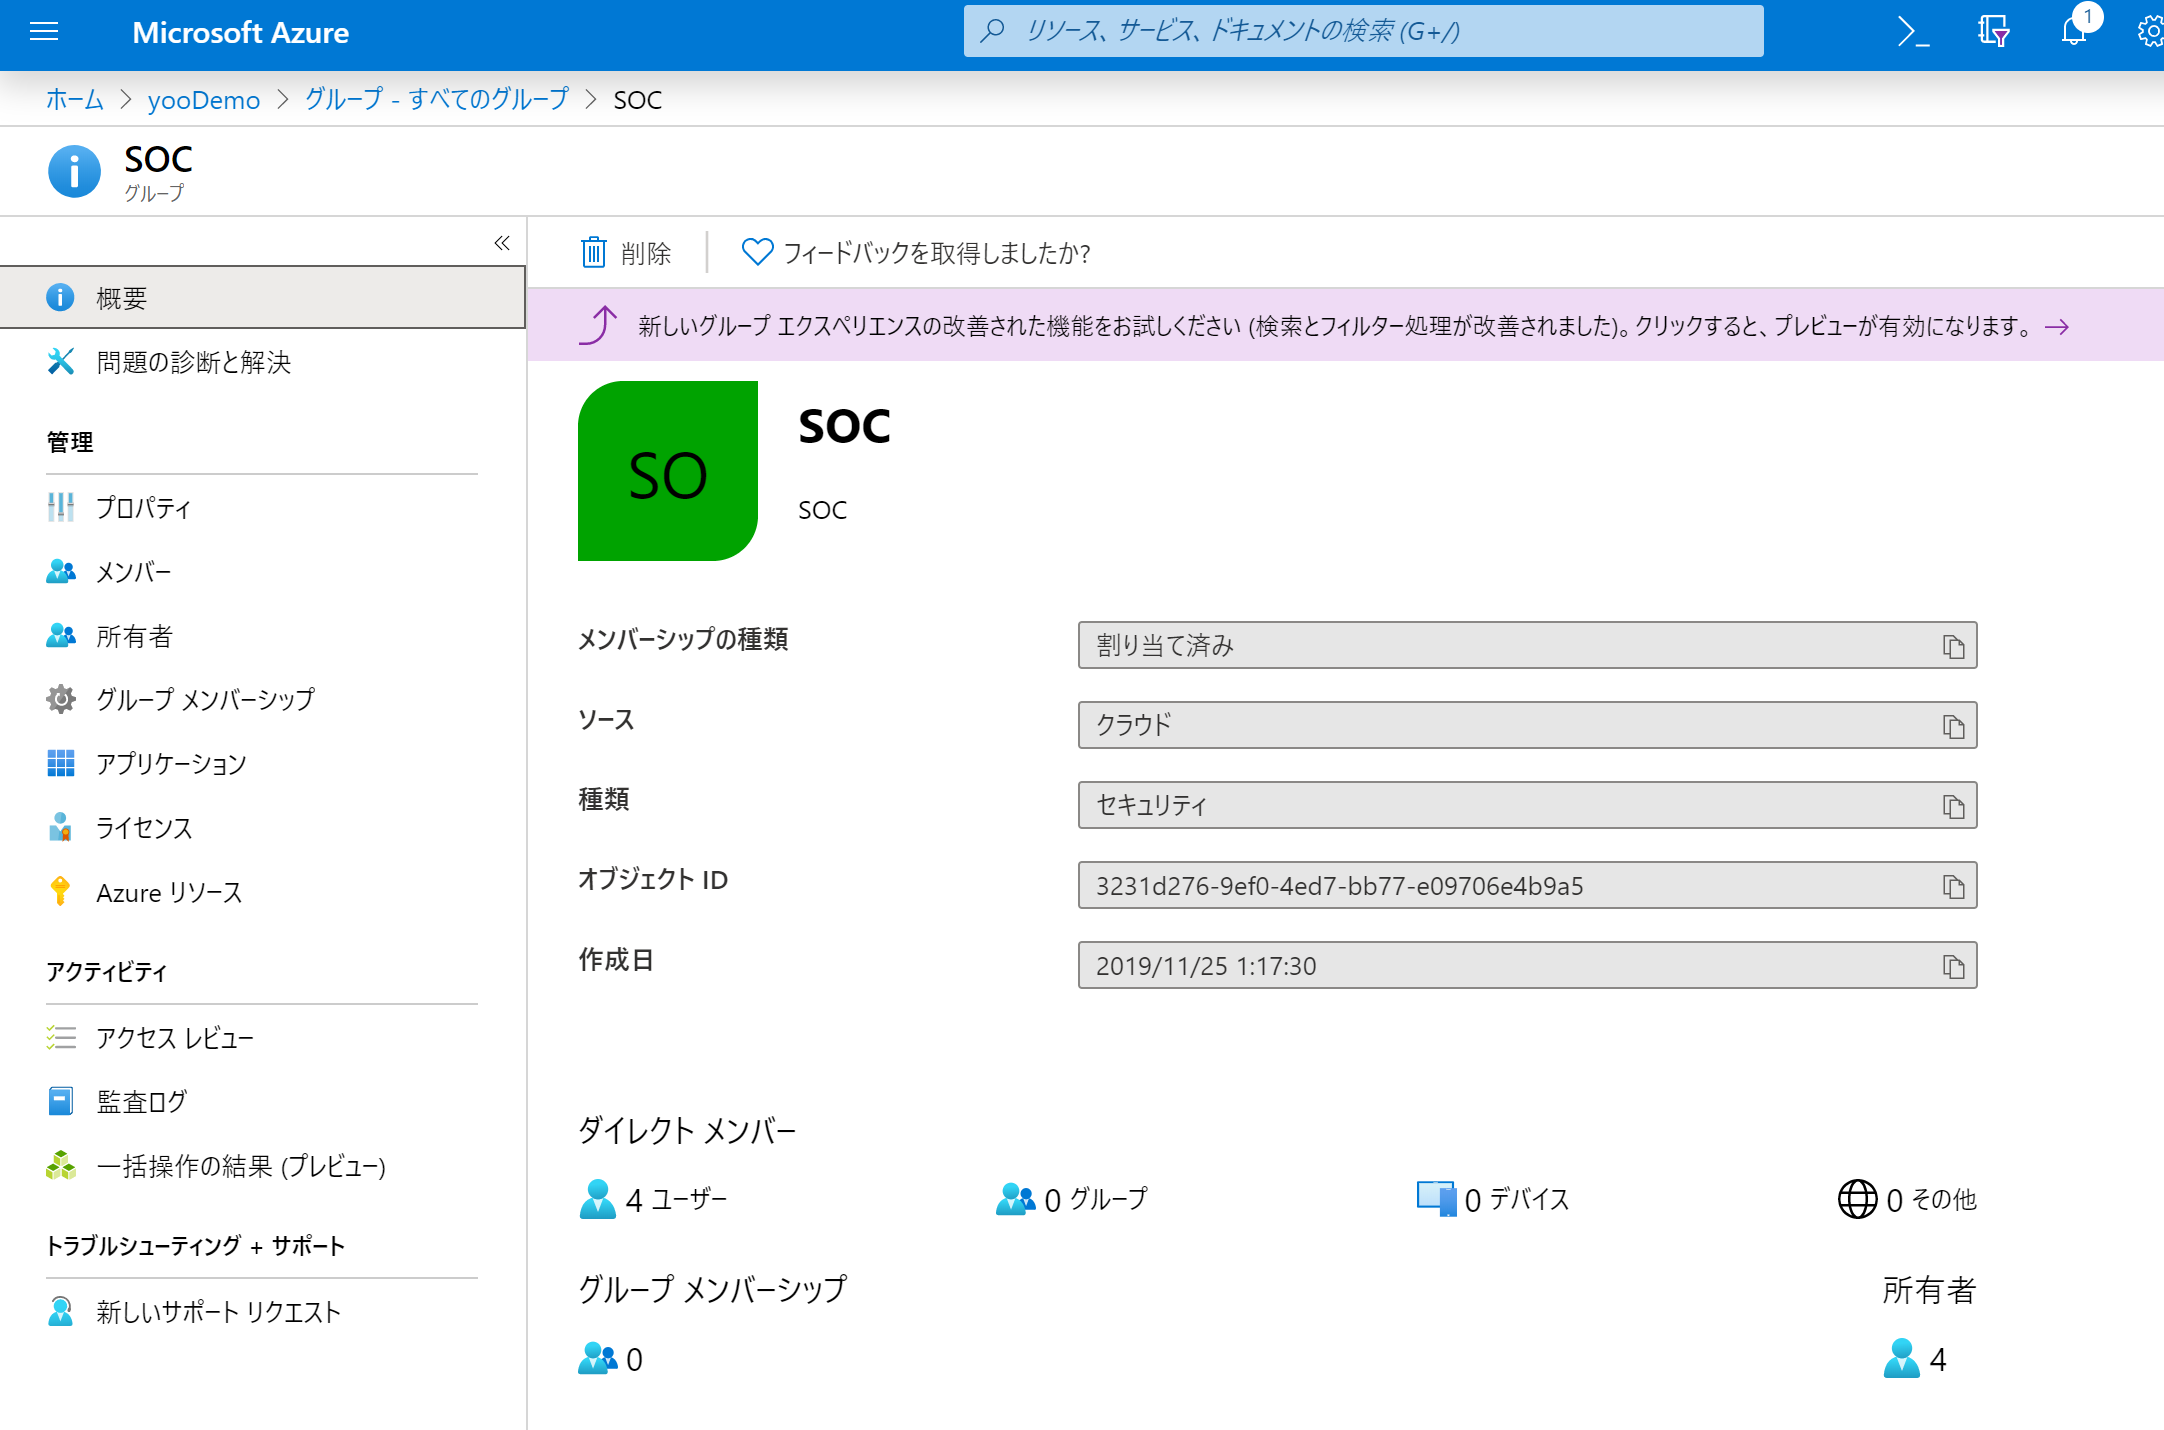Open the Azure hamburger menu
The width and height of the screenshot is (2164, 1430).
(x=44, y=31)
